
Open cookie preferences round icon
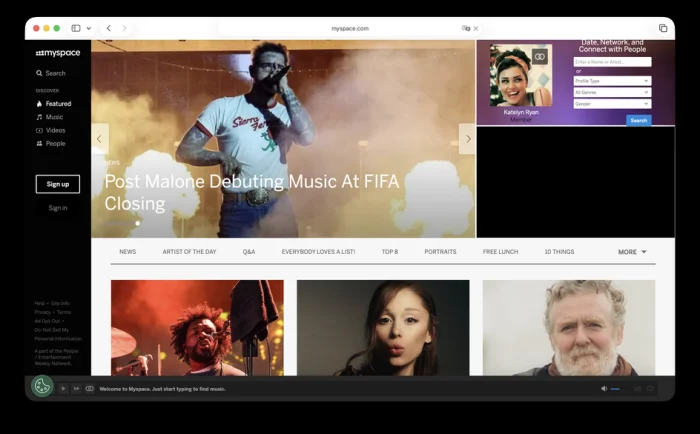click(x=42, y=386)
